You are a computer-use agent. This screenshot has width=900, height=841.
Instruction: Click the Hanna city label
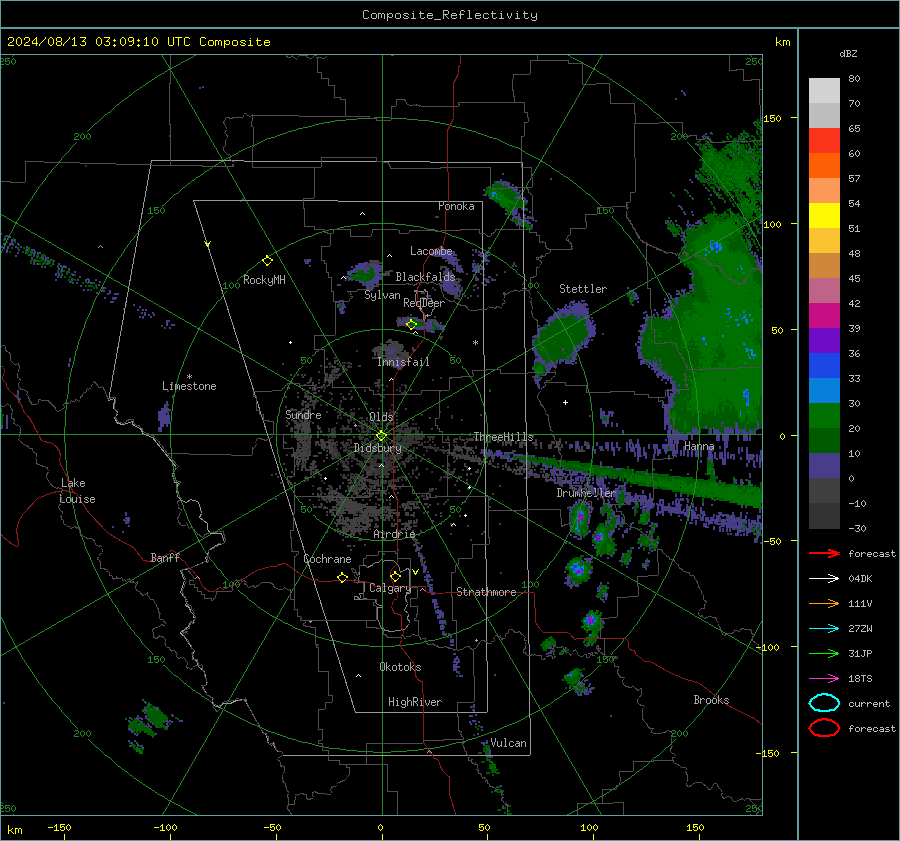click(x=699, y=446)
